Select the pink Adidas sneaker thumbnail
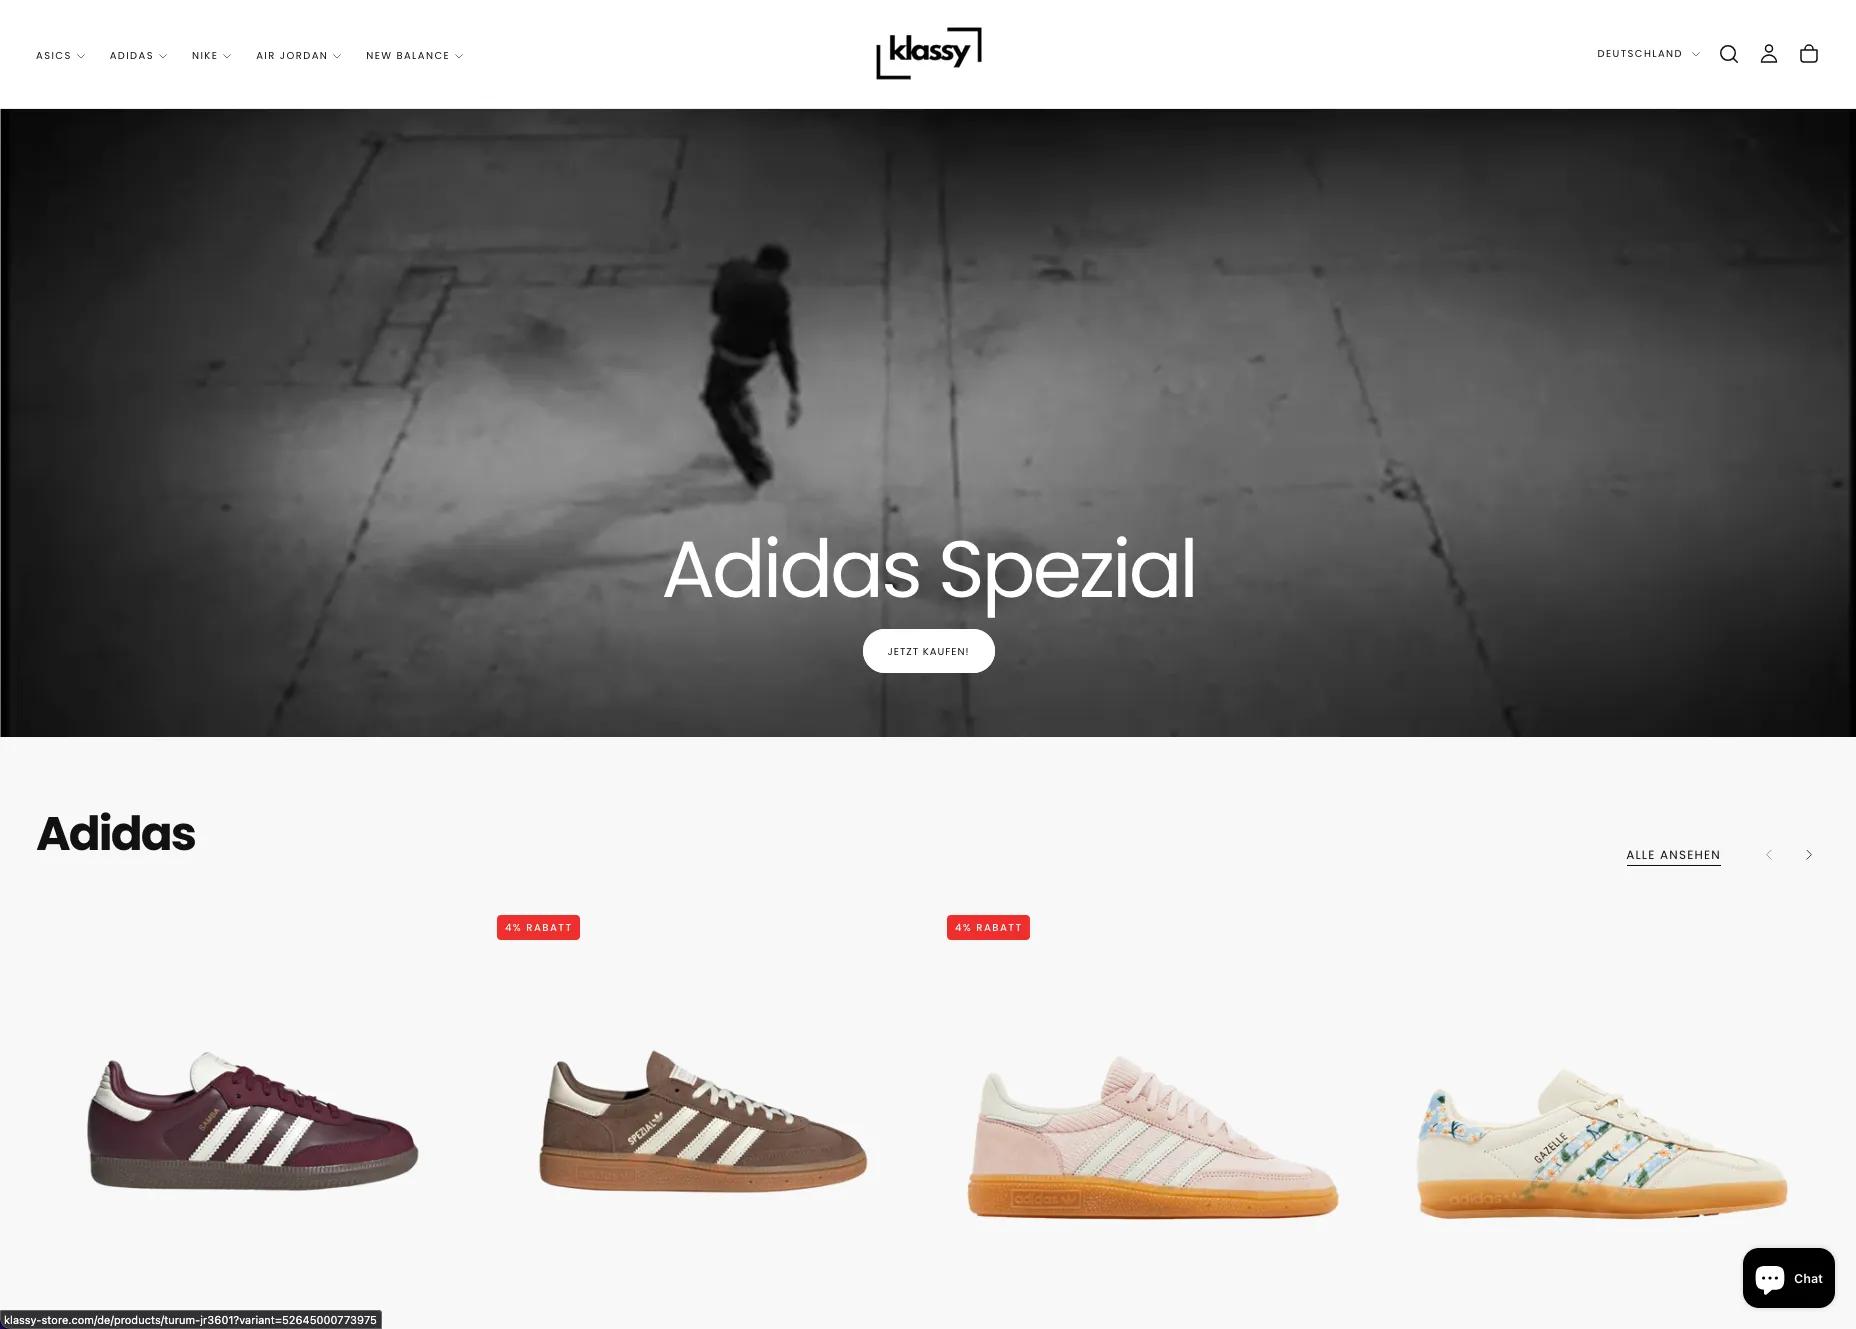 (1152, 1137)
